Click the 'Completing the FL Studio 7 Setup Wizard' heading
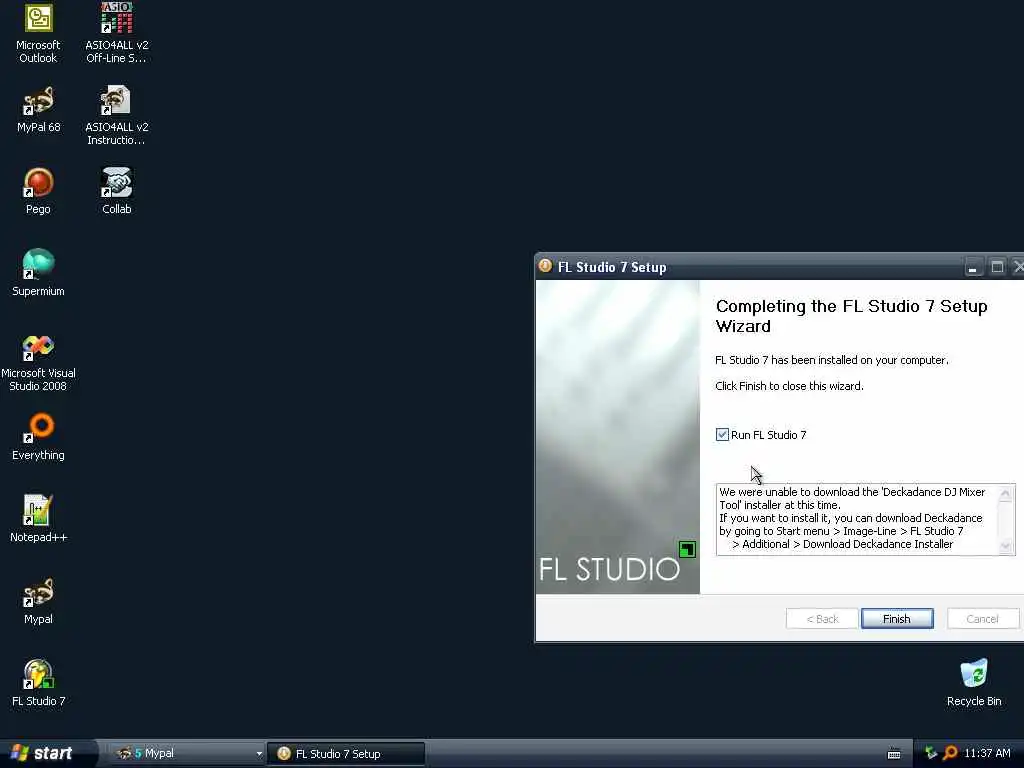Viewport: 1024px width, 768px height. (x=851, y=316)
